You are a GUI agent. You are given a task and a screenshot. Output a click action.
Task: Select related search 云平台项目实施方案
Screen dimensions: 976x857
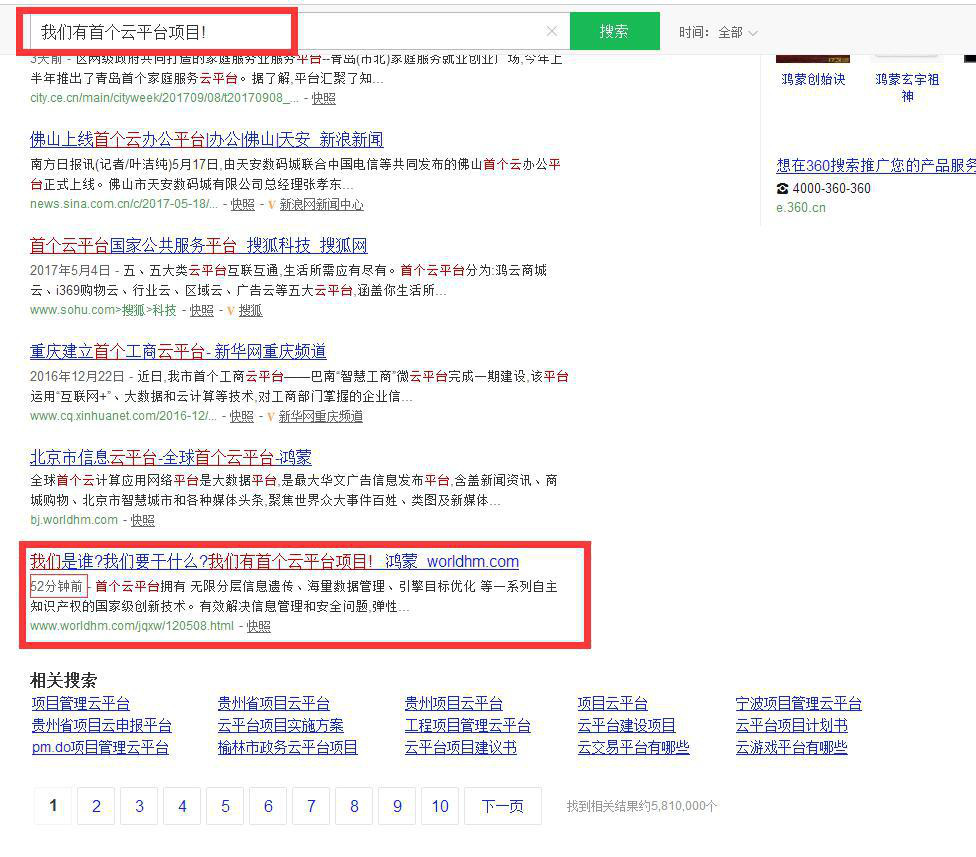point(280,726)
